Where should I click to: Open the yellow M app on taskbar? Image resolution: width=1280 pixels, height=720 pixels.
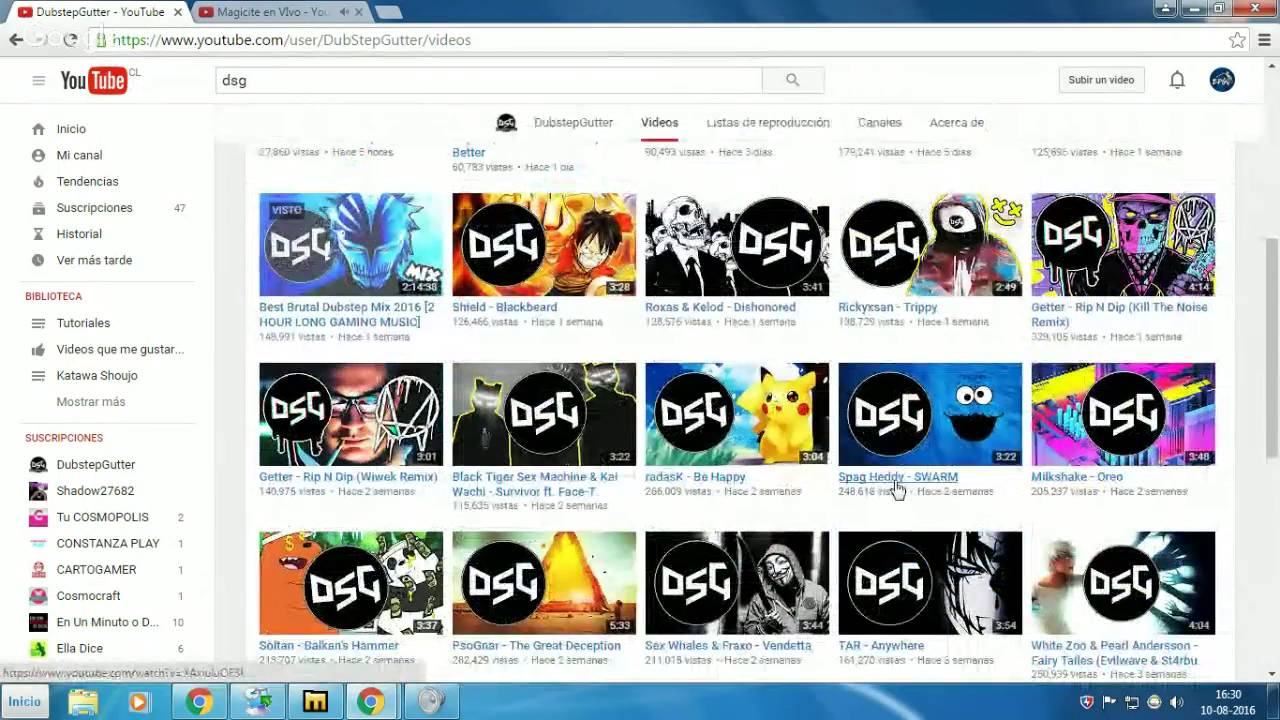point(315,702)
